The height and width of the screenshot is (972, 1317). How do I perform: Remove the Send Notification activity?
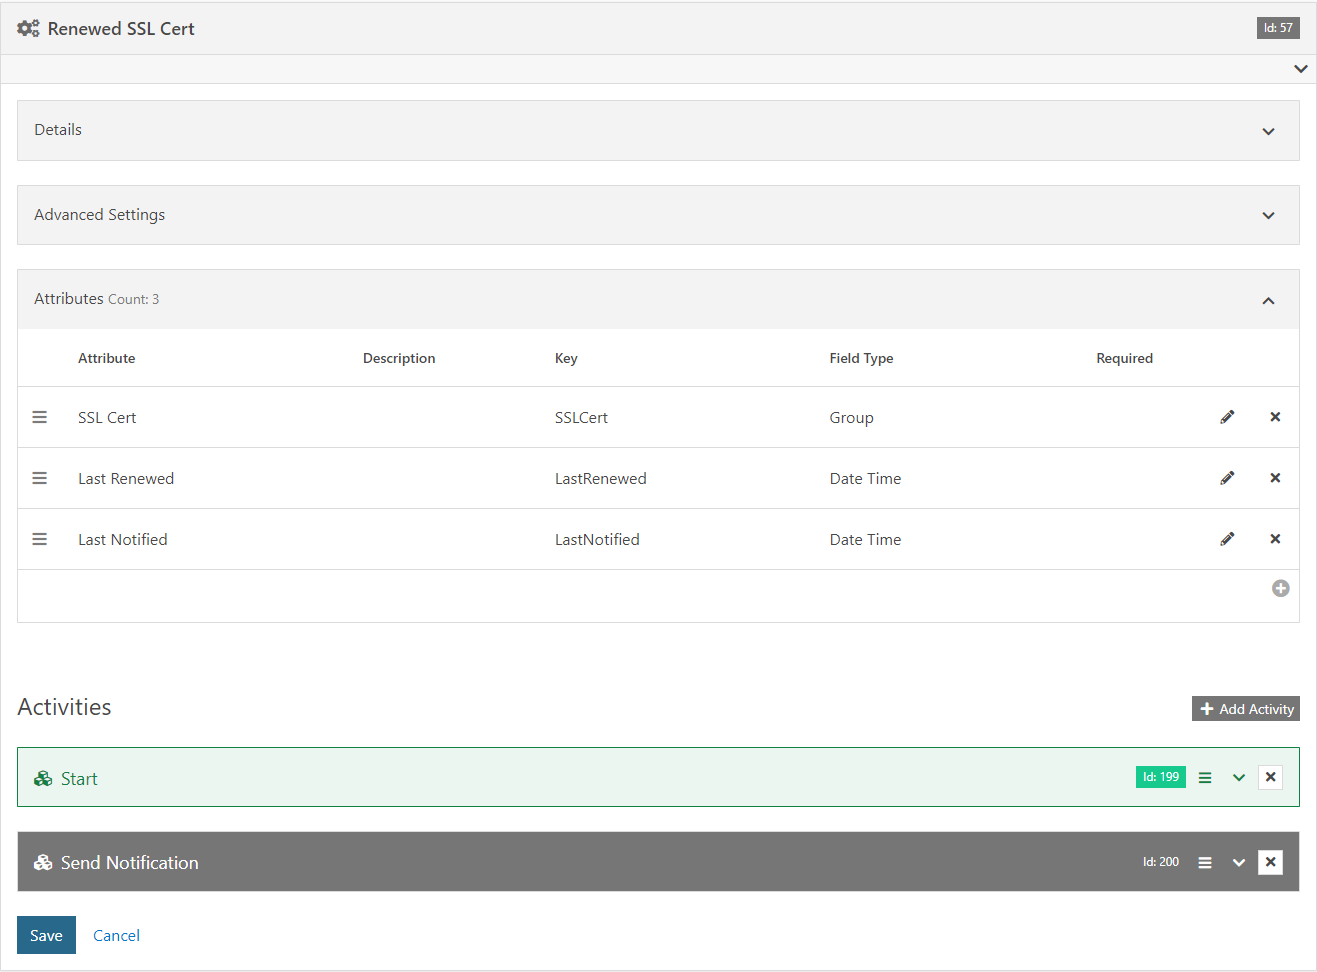click(x=1270, y=862)
